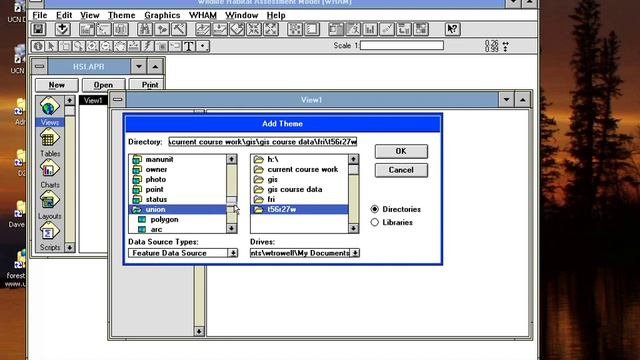Click the toolbar Zoom Out arrows icon
This screenshot has height=360, width=640.
pyautogui.click(x=271, y=29)
